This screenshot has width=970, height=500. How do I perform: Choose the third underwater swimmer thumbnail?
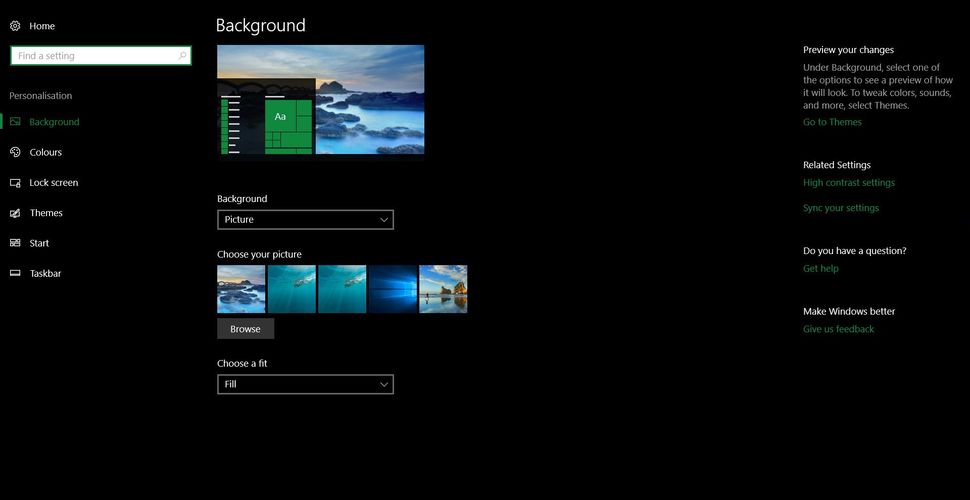tap(342, 289)
